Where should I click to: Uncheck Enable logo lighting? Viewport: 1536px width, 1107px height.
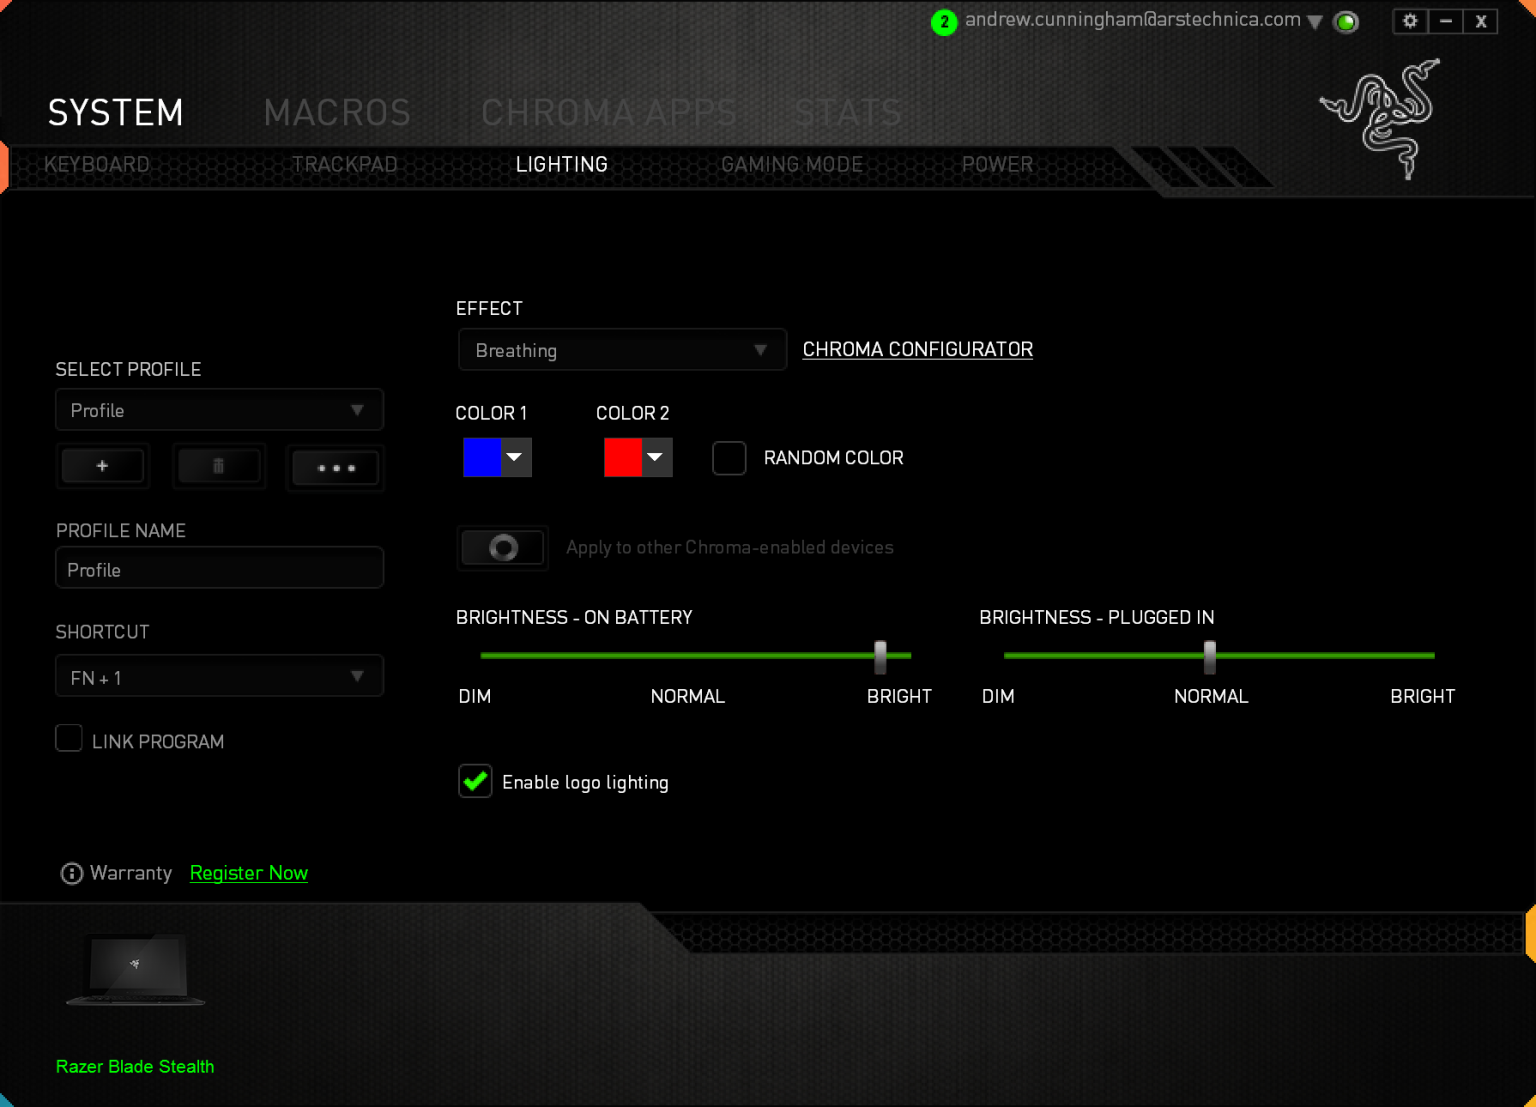(x=475, y=781)
